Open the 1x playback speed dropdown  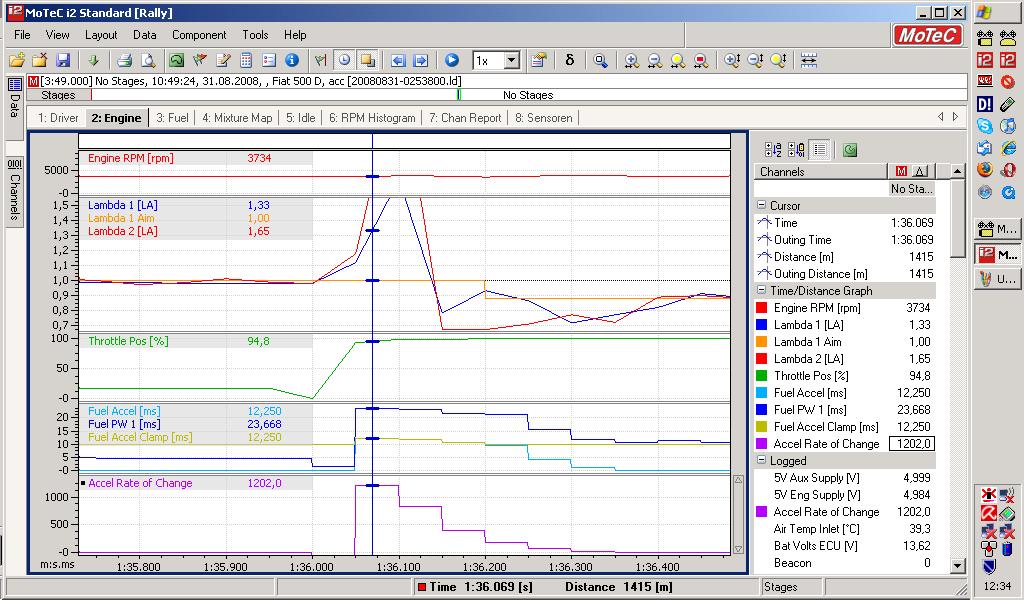pos(512,61)
